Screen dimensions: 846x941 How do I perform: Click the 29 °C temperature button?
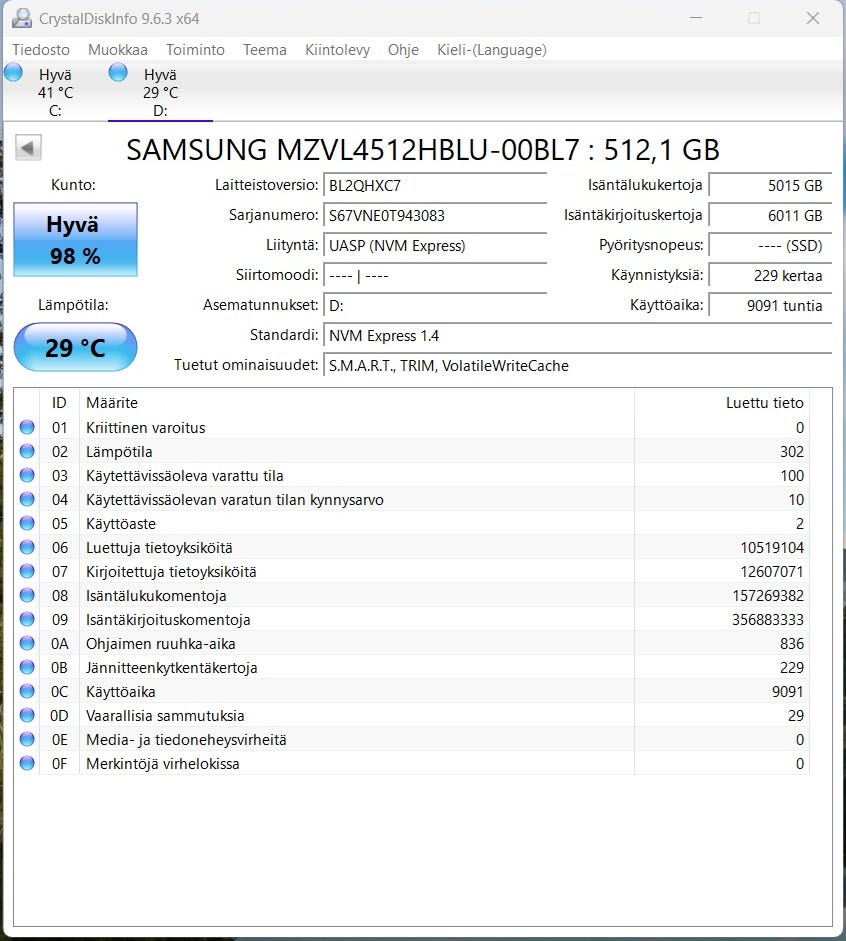point(75,347)
